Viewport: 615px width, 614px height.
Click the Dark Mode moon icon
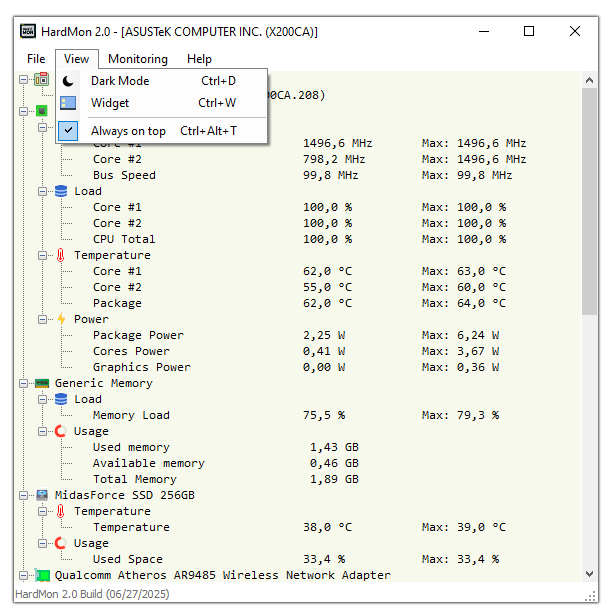click(x=68, y=81)
